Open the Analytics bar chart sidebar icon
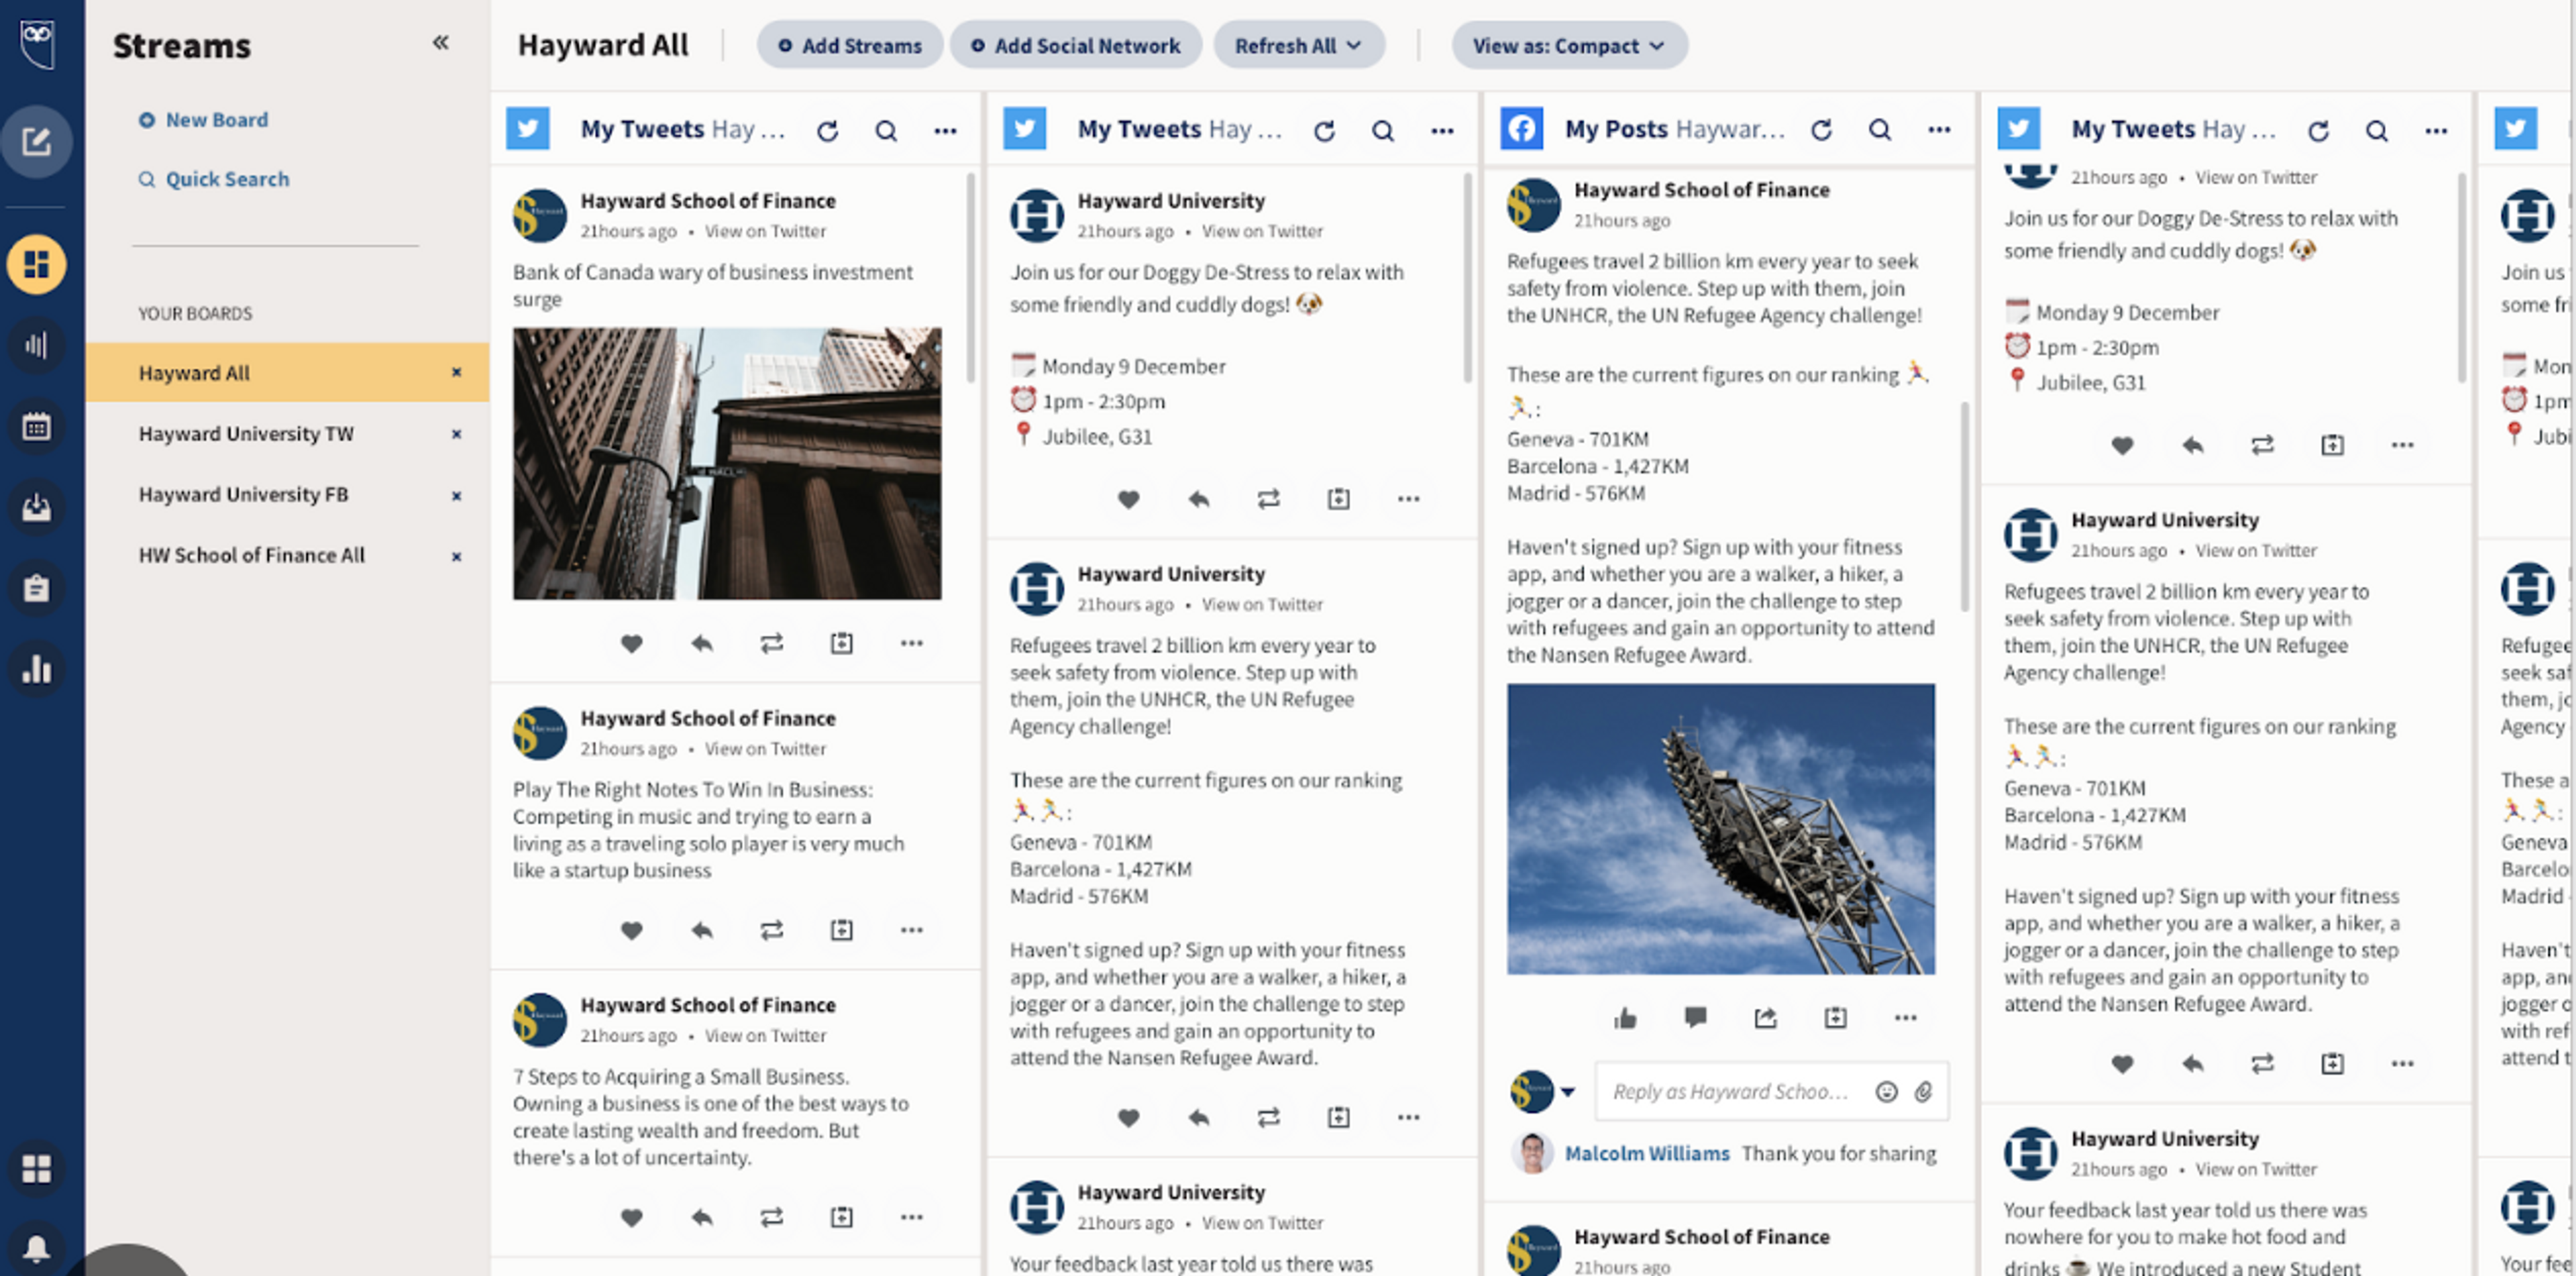Screen dimensions: 2576x1276 tap(36, 669)
